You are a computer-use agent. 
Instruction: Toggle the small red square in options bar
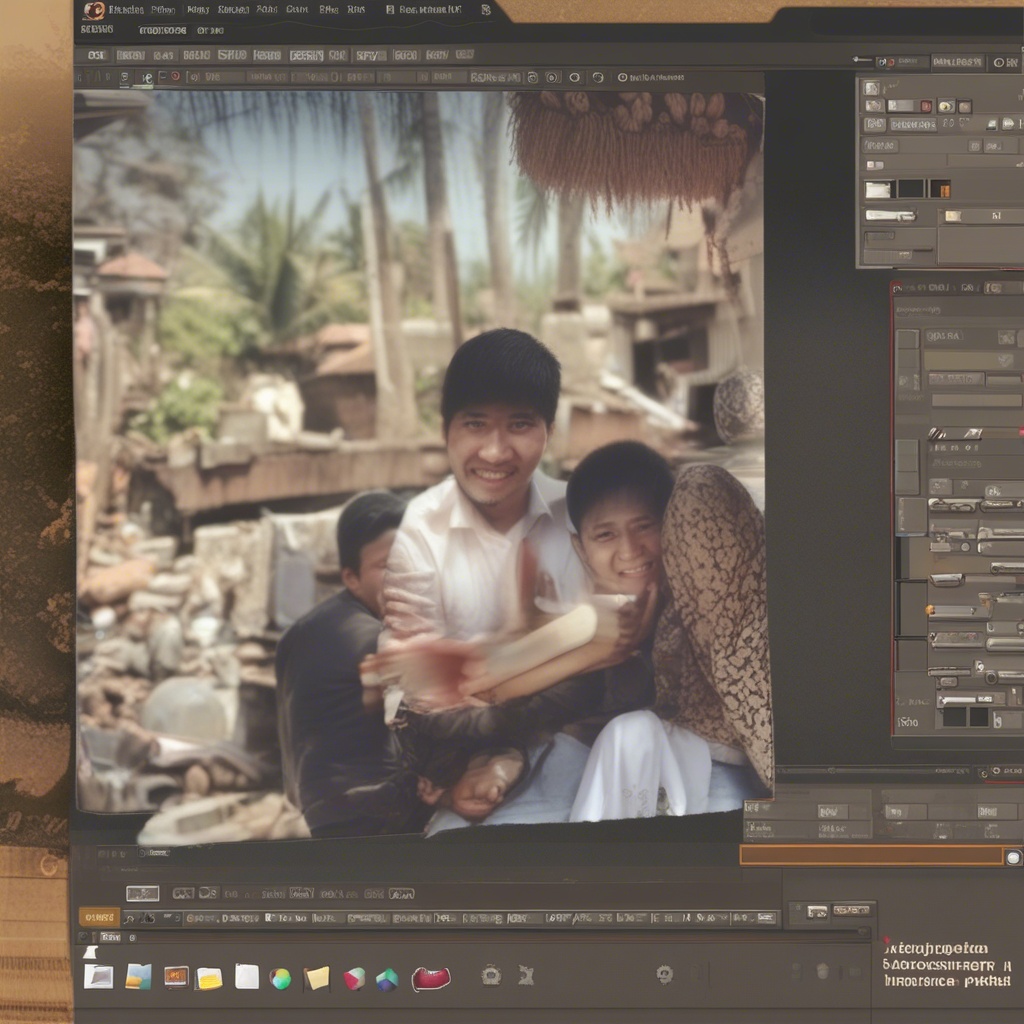pos(175,76)
